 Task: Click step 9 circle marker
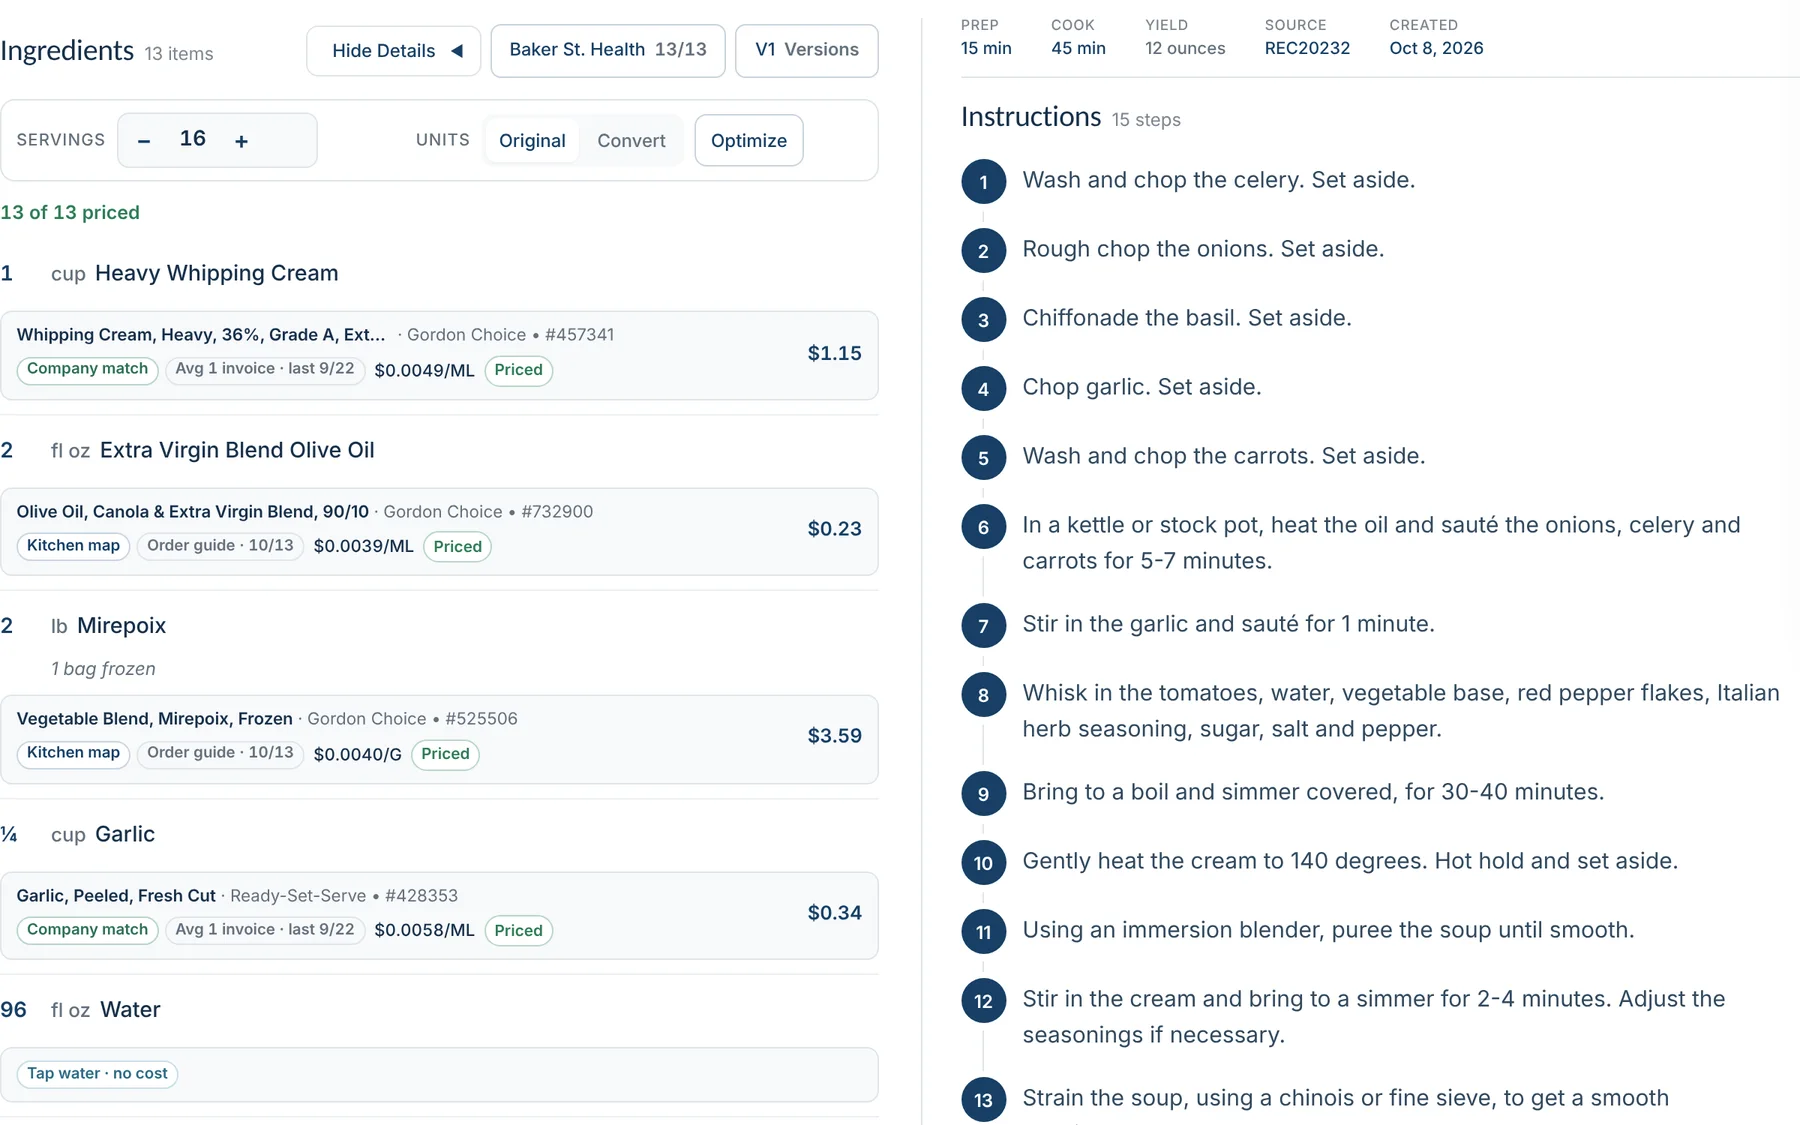[x=984, y=794]
